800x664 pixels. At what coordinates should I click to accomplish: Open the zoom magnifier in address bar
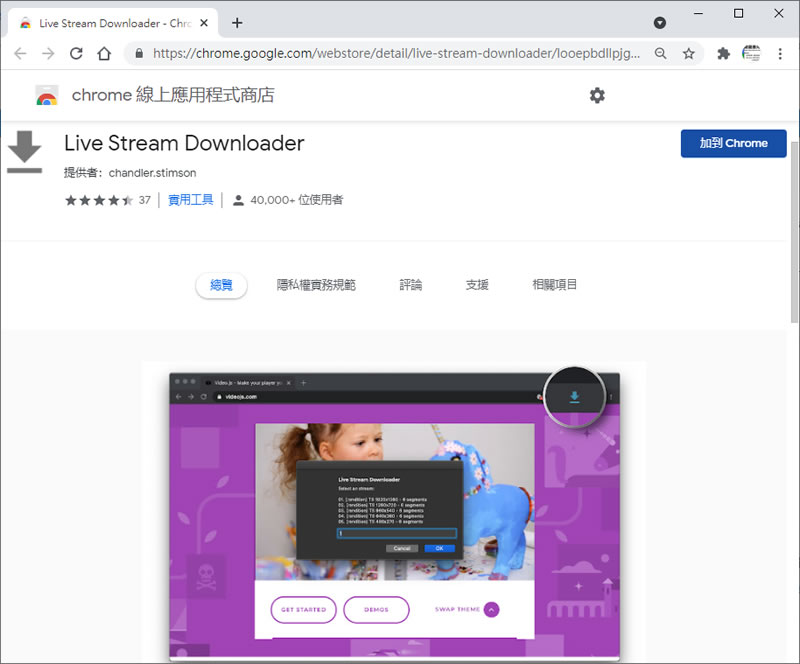(660, 54)
